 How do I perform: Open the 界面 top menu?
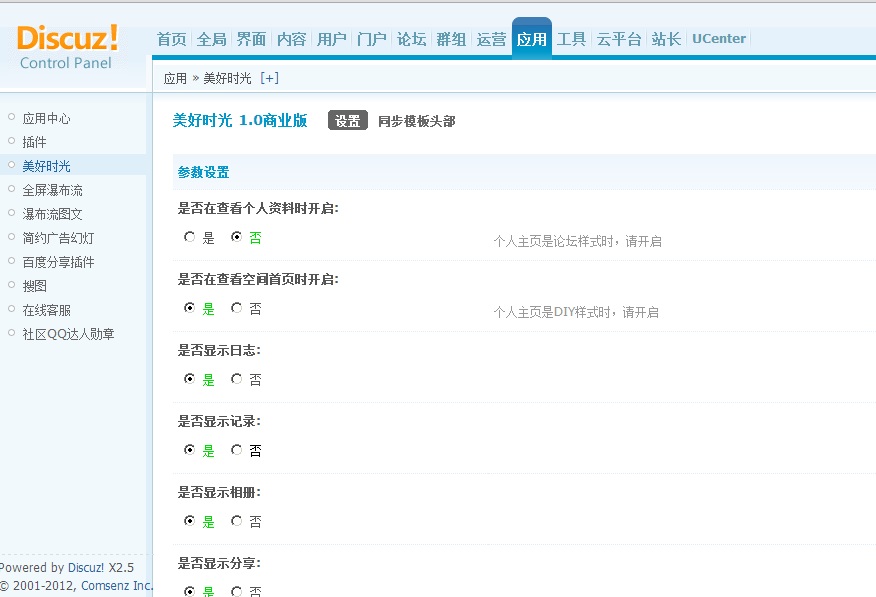coord(251,39)
